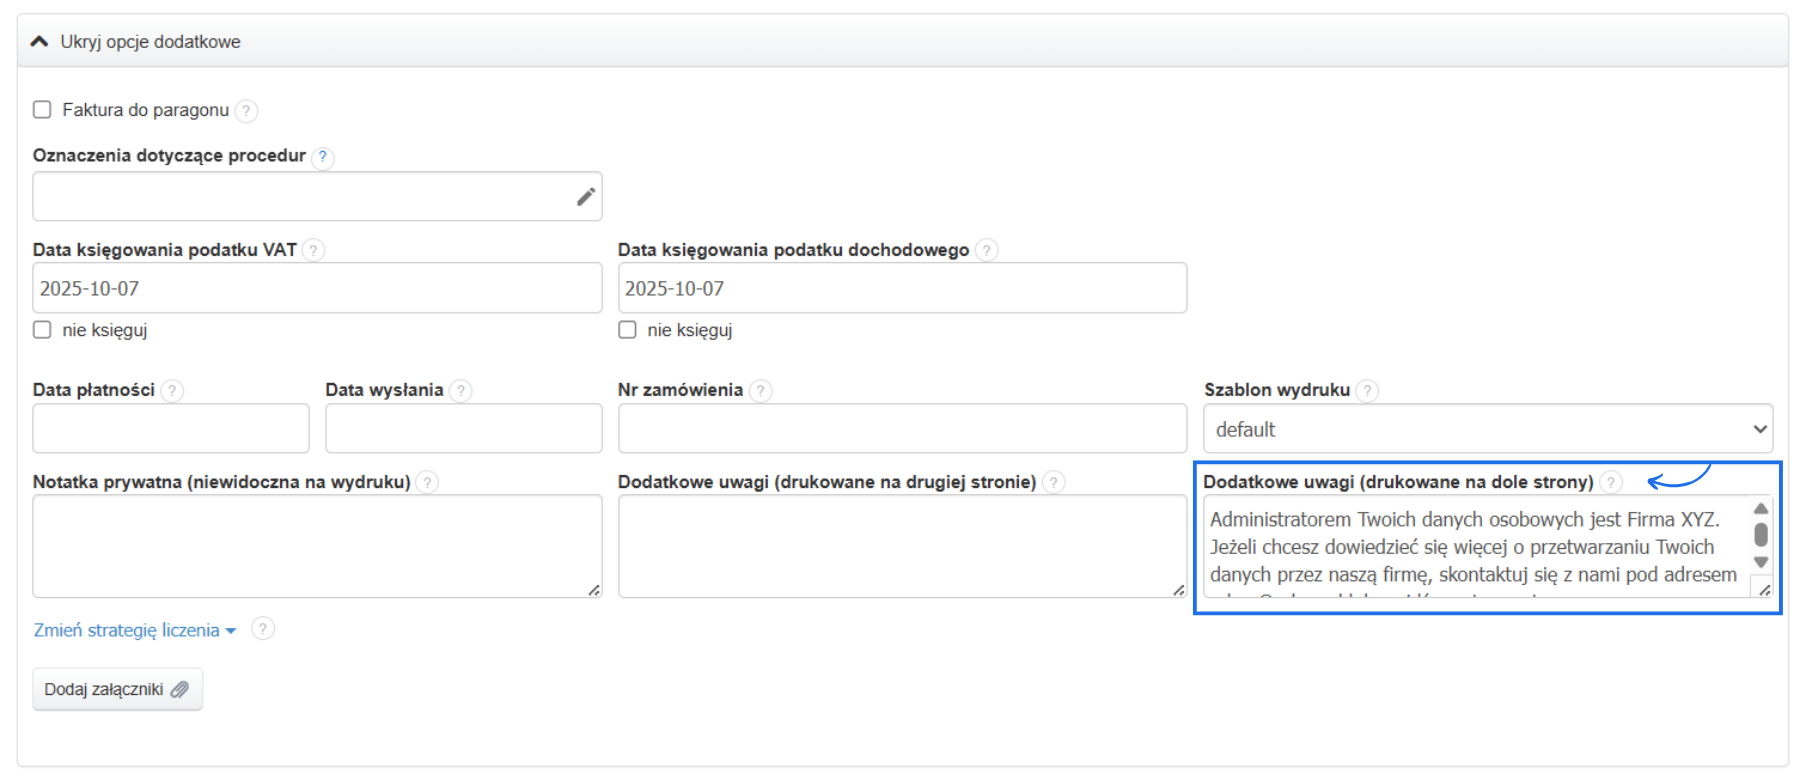Click the scrollbar in bottom-of-page remarks box
The image size is (1797, 781).
1761,535
